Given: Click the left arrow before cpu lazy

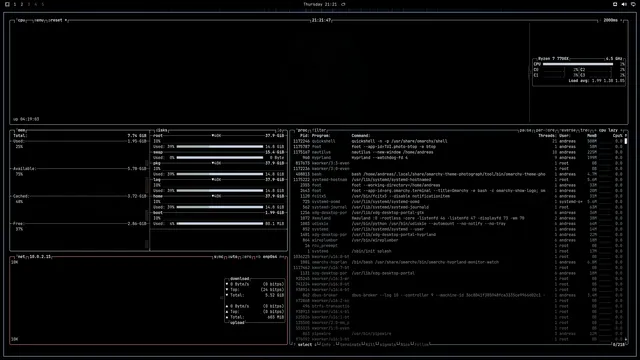Looking at the screenshot, I should coord(595,130).
